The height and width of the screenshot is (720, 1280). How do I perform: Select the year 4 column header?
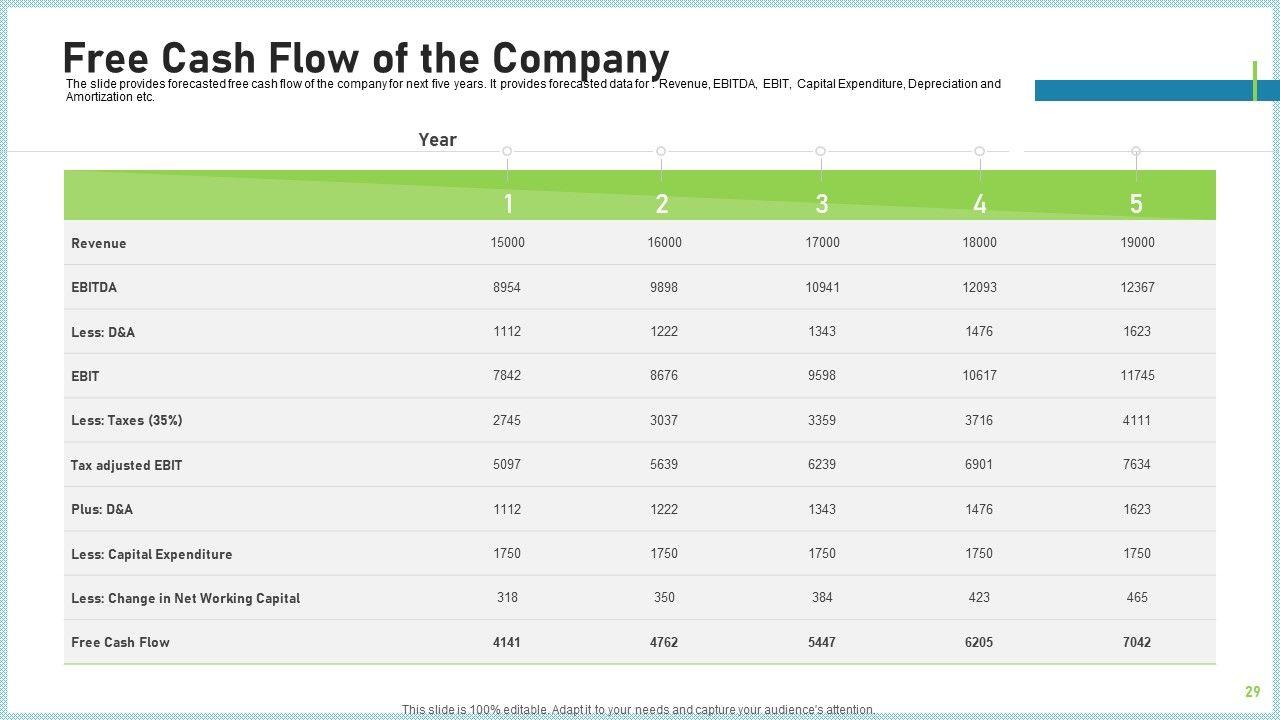[x=979, y=204]
